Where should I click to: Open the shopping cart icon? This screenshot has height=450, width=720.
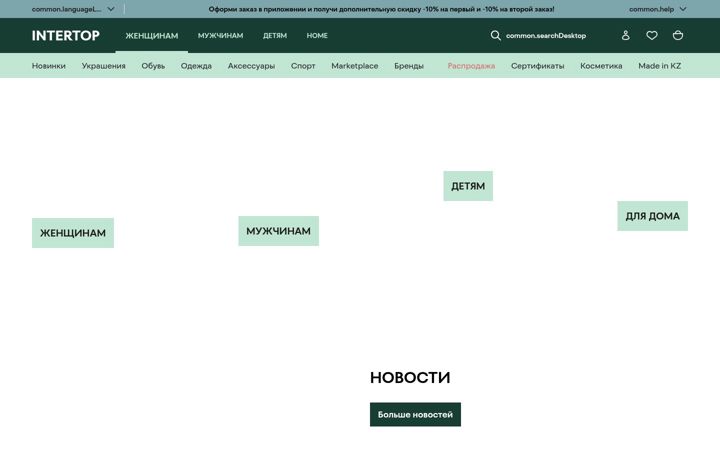[678, 35]
